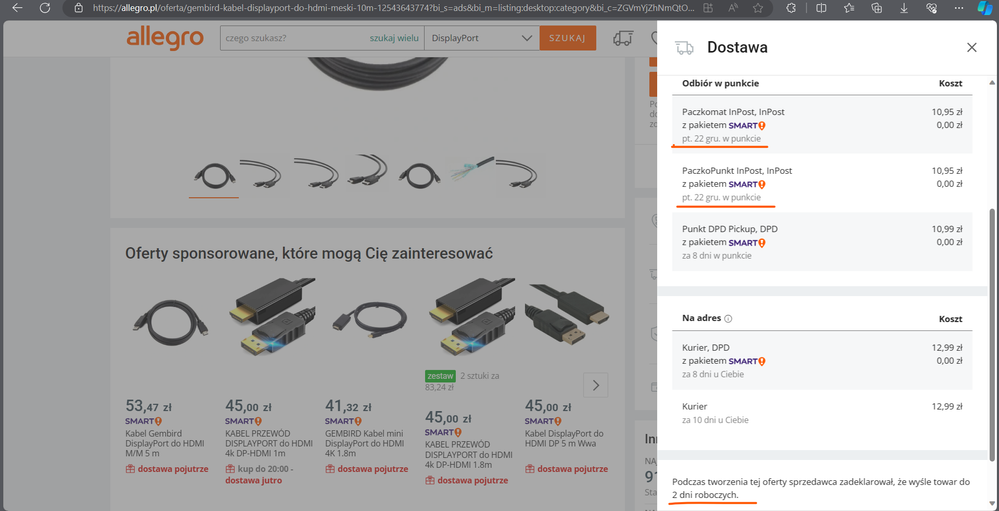Type in the "czego szukasz?" search field
This screenshot has width=999, height=511.
tap(290, 38)
